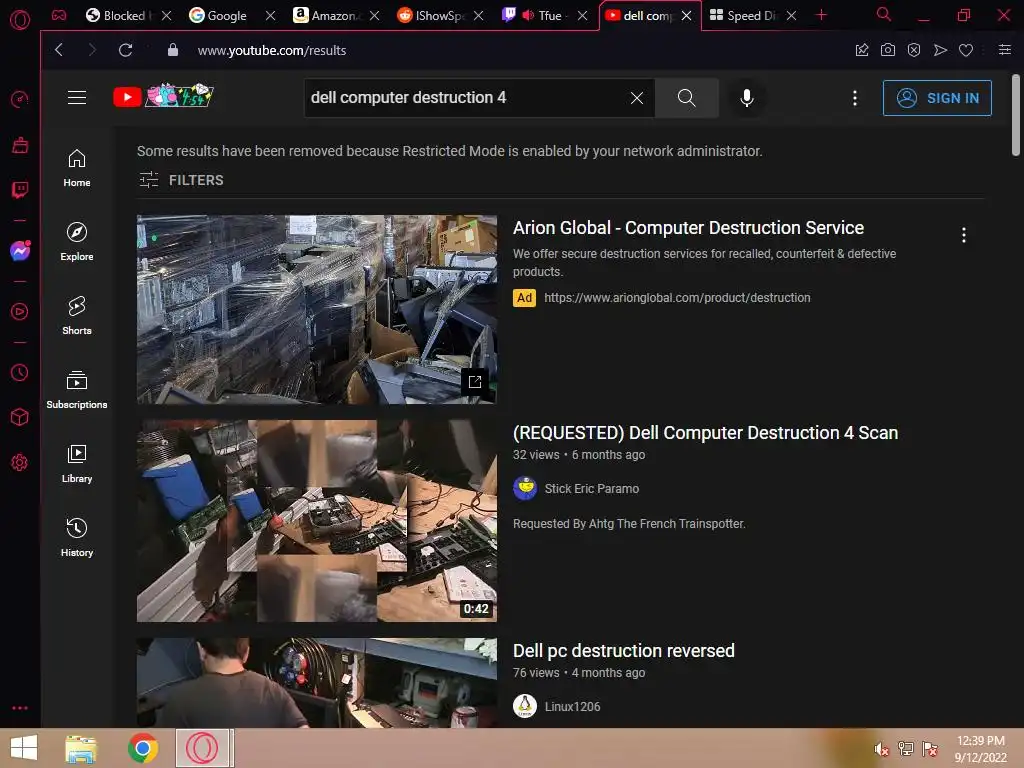View site security lock info

coord(172,50)
